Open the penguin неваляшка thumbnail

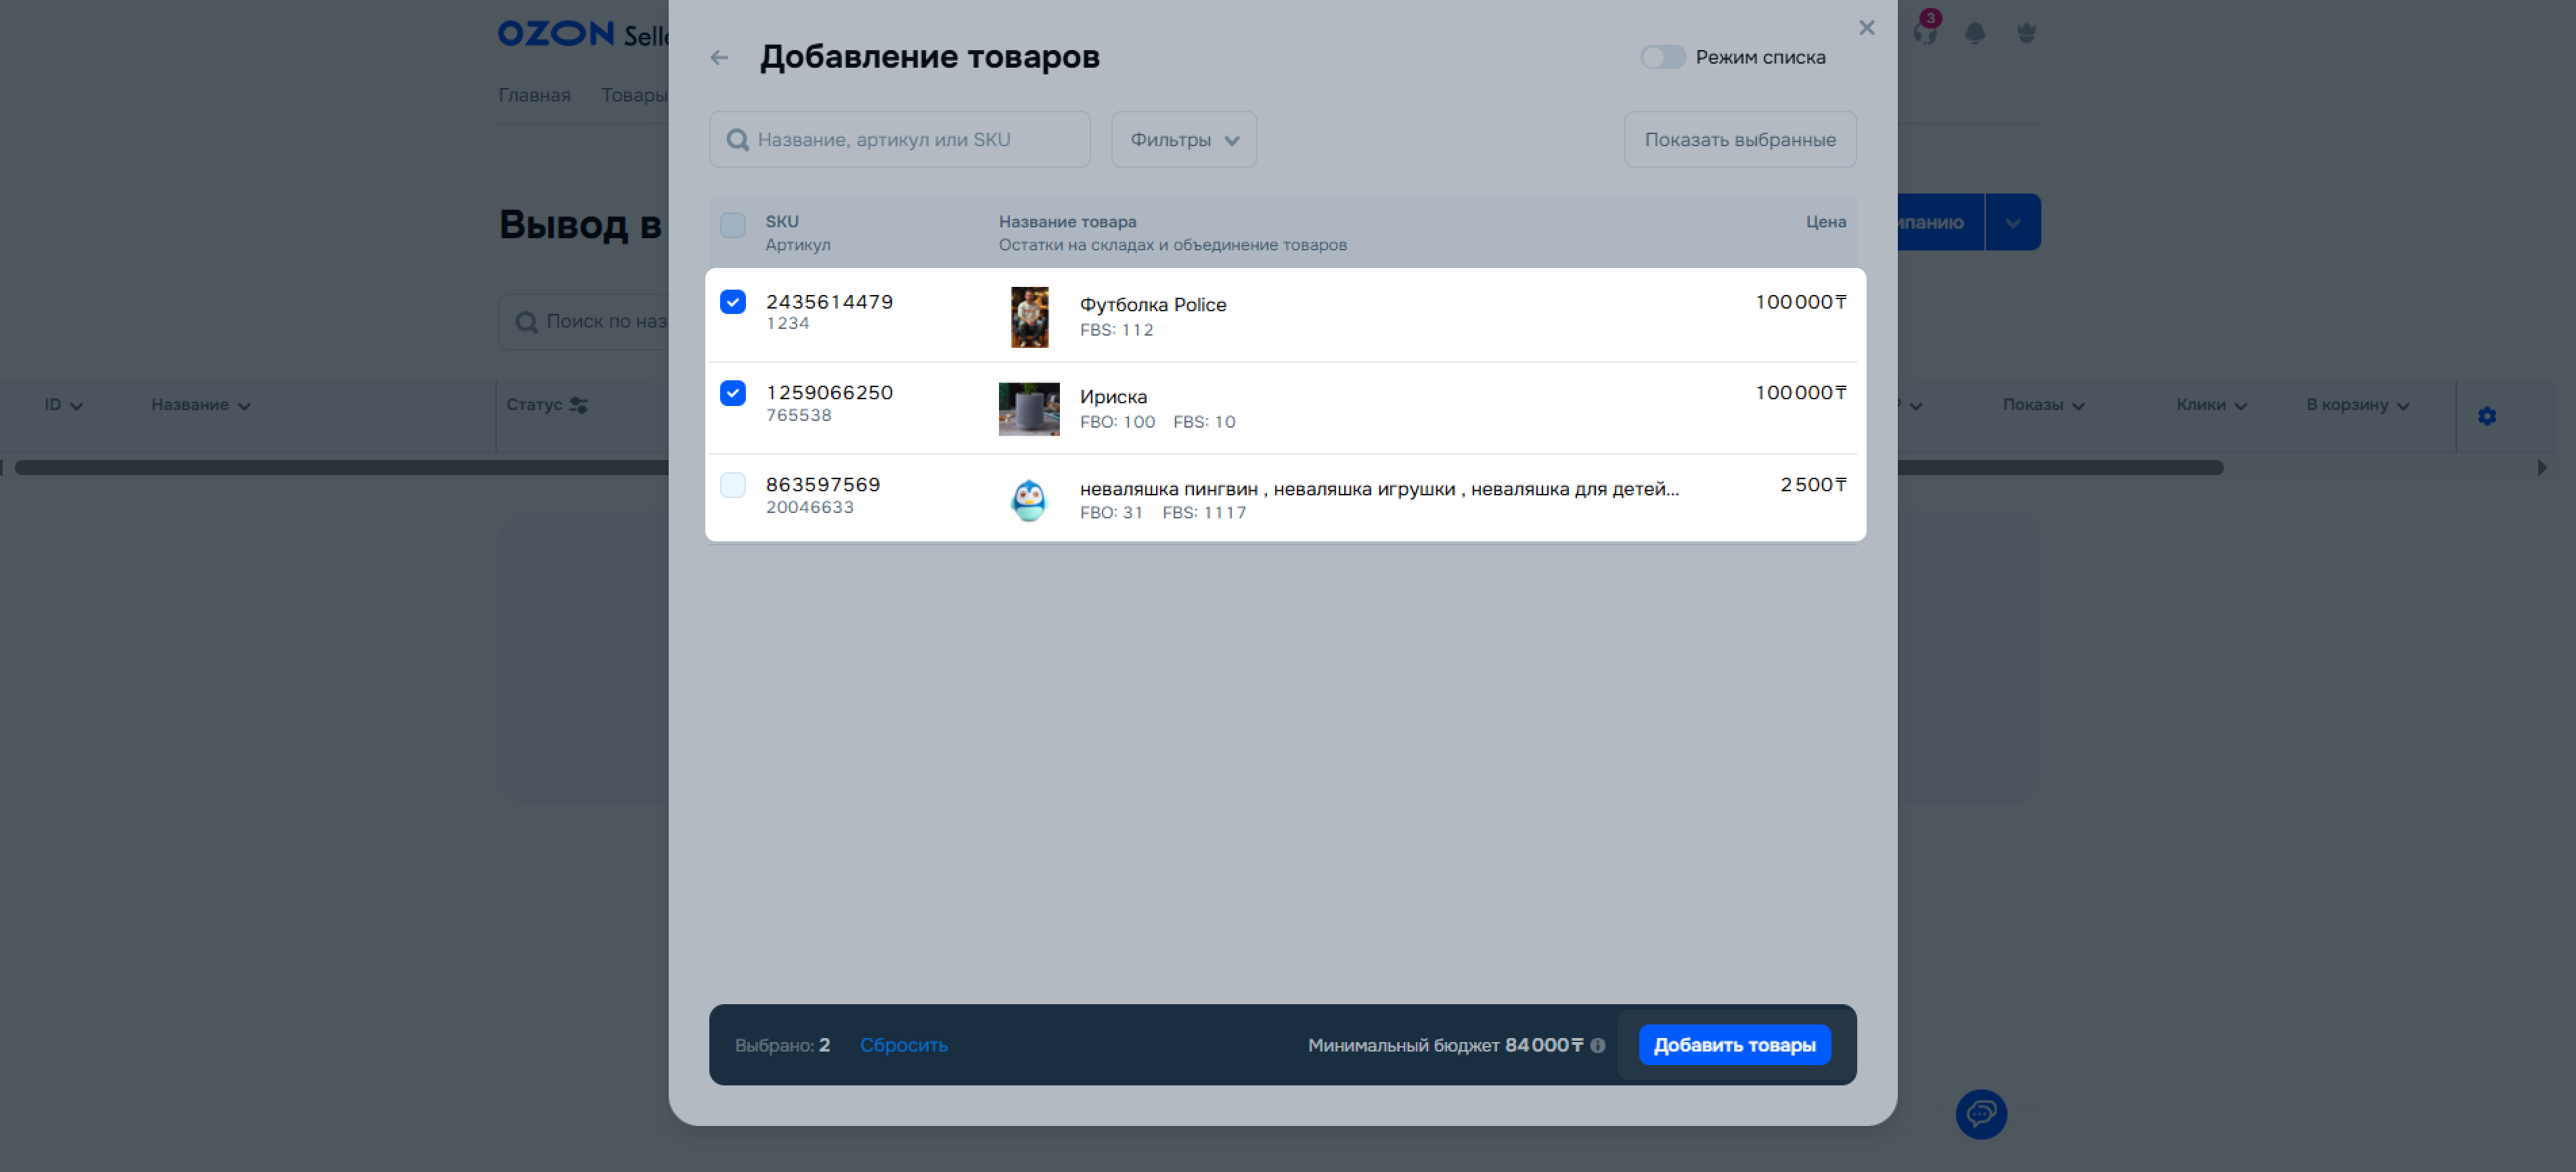point(1029,500)
